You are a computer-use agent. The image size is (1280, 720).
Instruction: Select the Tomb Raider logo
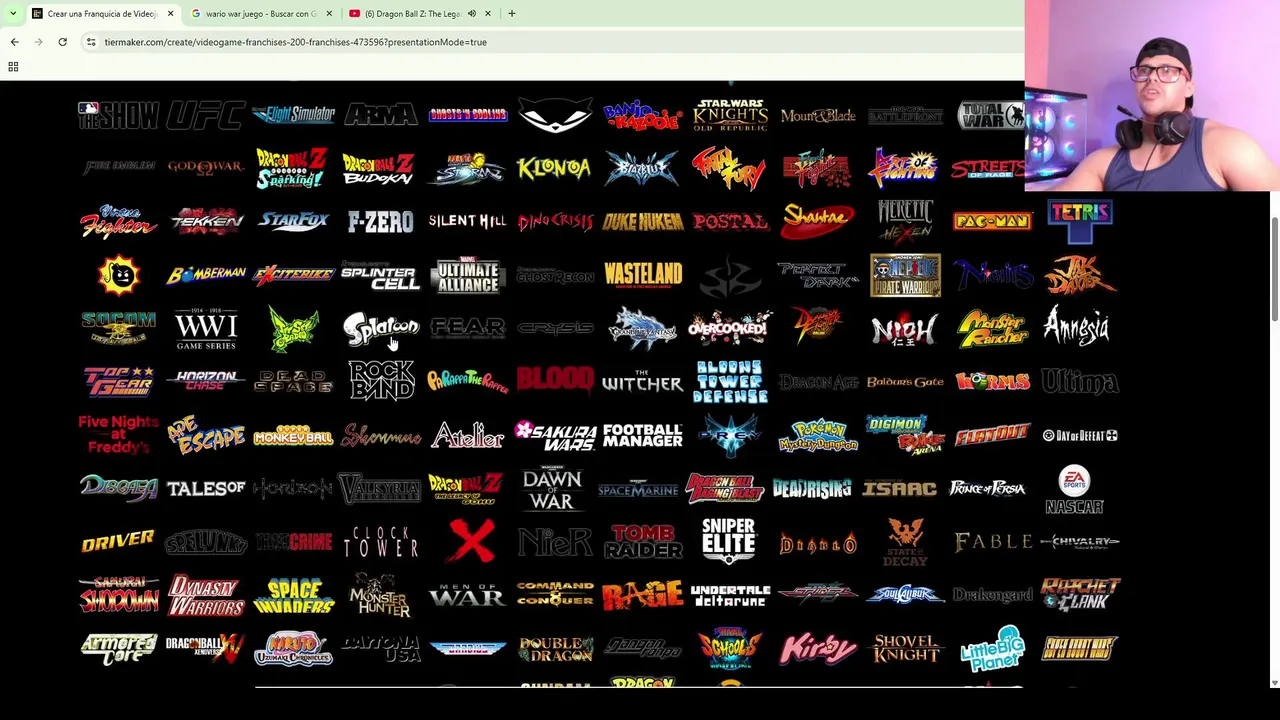pos(642,542)
